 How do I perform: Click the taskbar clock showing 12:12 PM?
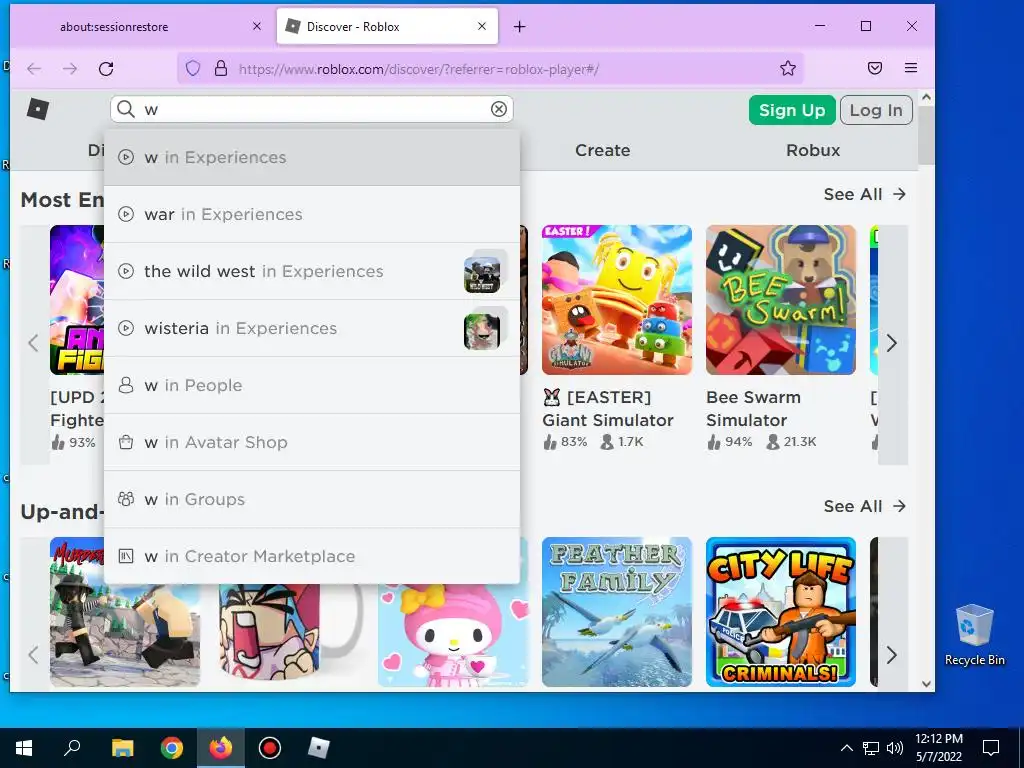[938, 748]
